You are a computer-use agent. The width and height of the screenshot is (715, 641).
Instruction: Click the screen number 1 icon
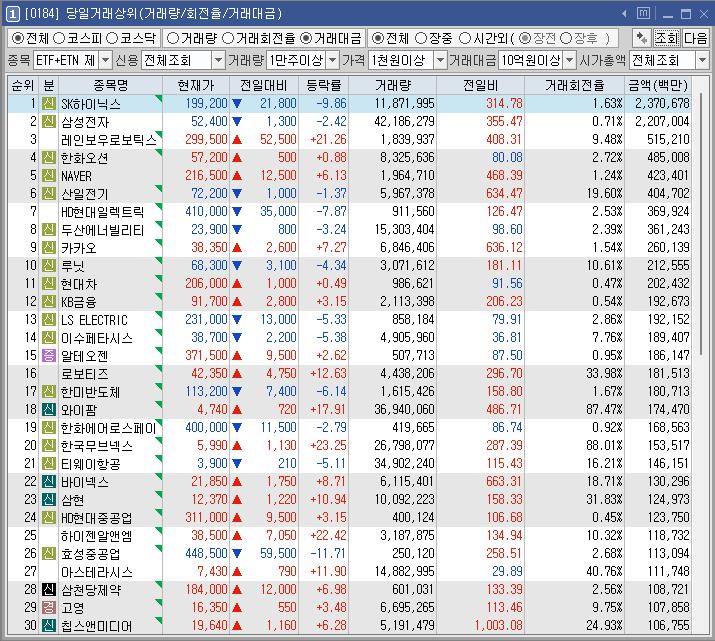(12, 14)
